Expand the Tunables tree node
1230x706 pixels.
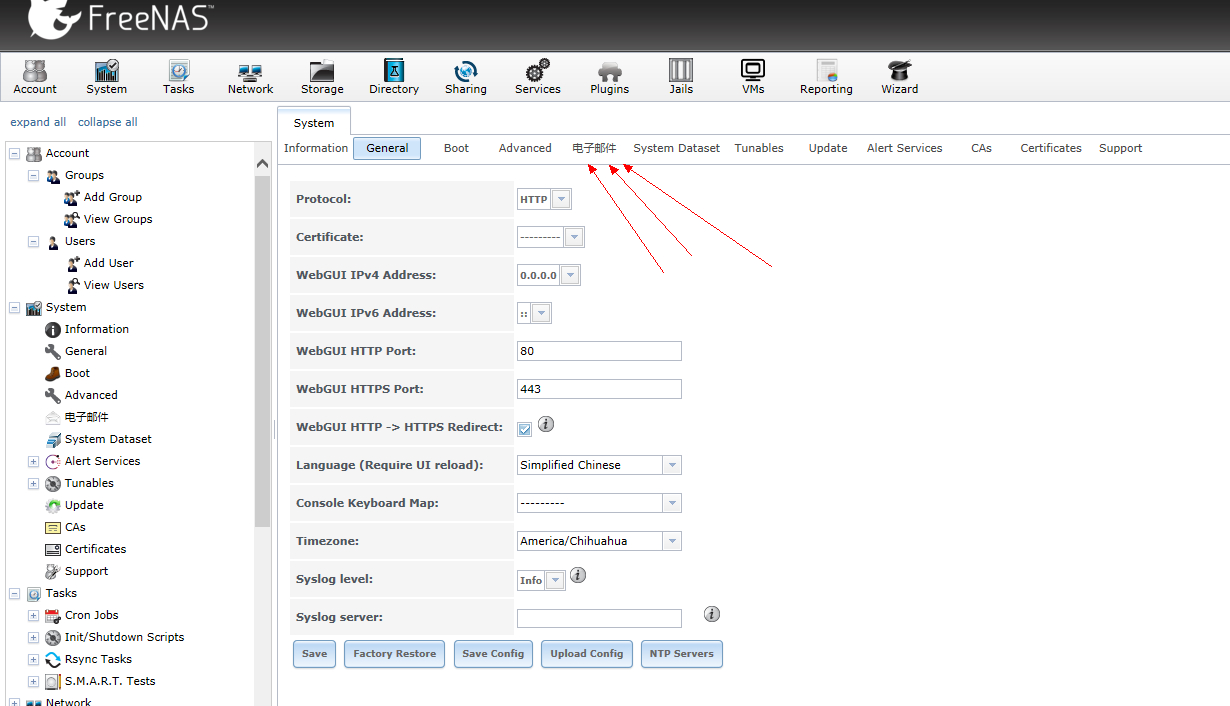33,483
